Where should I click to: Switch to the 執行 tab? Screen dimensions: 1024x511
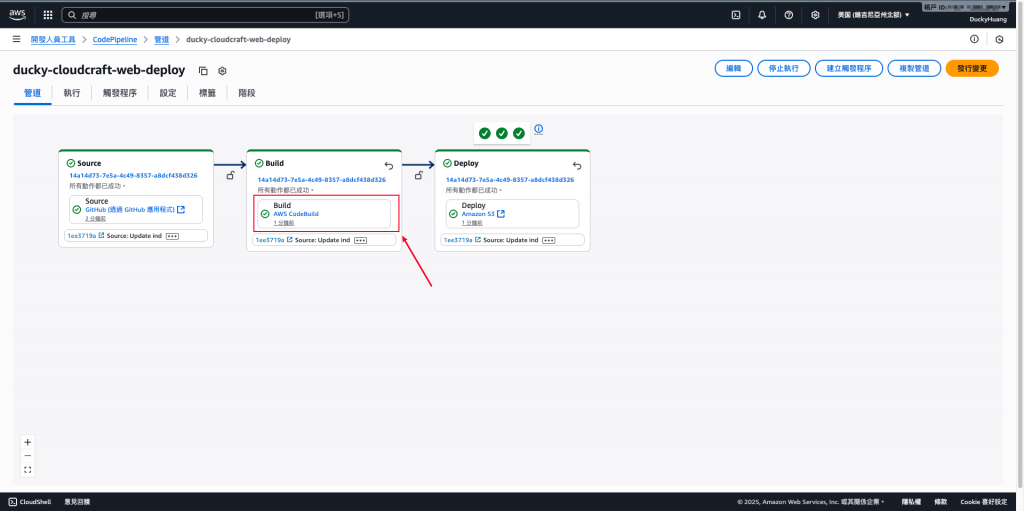tap(72, 93)
